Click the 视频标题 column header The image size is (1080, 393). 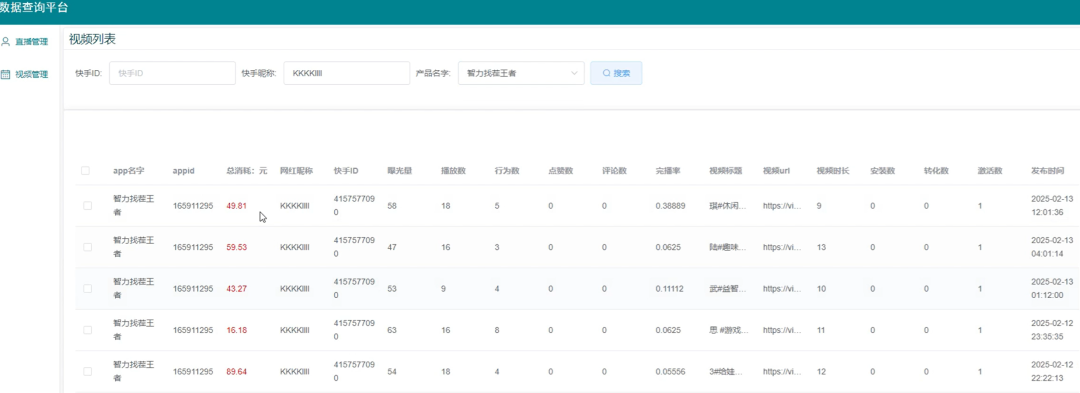[726, 171]
